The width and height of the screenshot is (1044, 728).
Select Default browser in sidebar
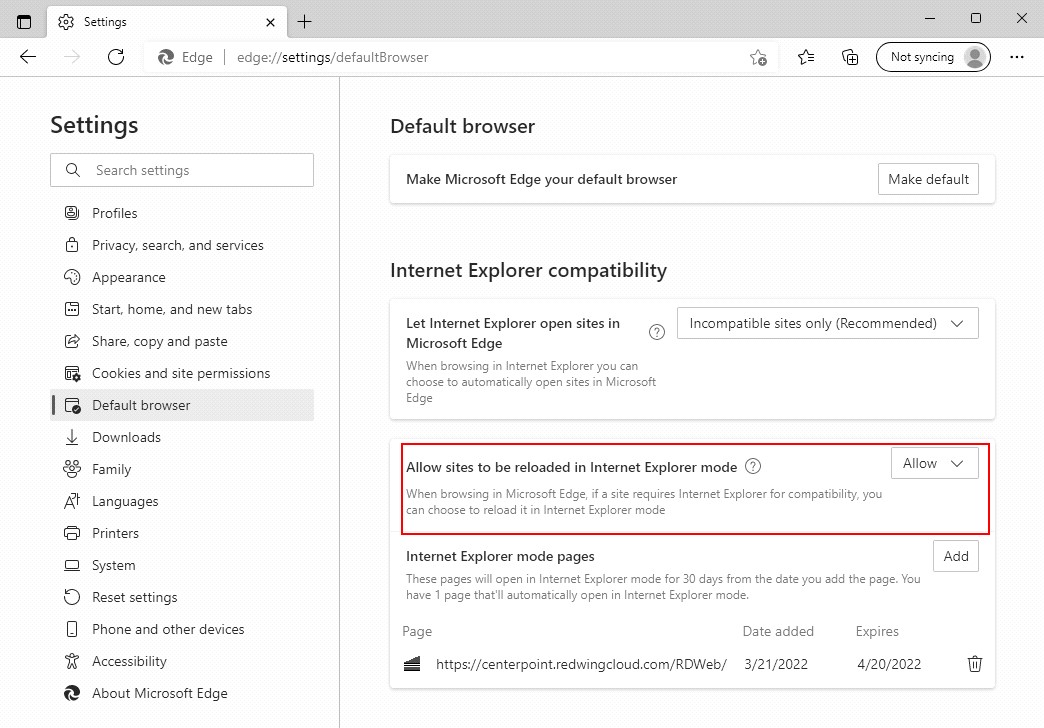pyautogui.click(x=182, y=405)
